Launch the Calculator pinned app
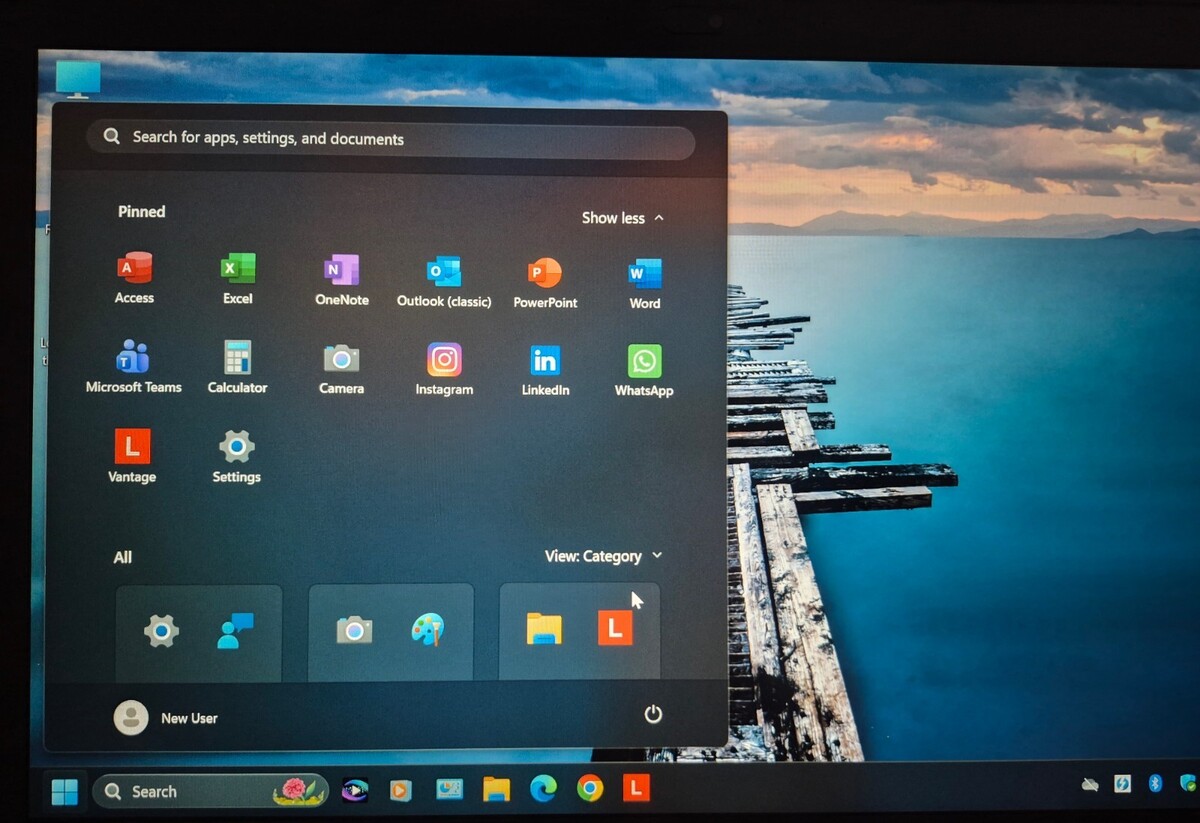Image resolution: width=1200 pixels, height=823 pixels. pos(237,367)
